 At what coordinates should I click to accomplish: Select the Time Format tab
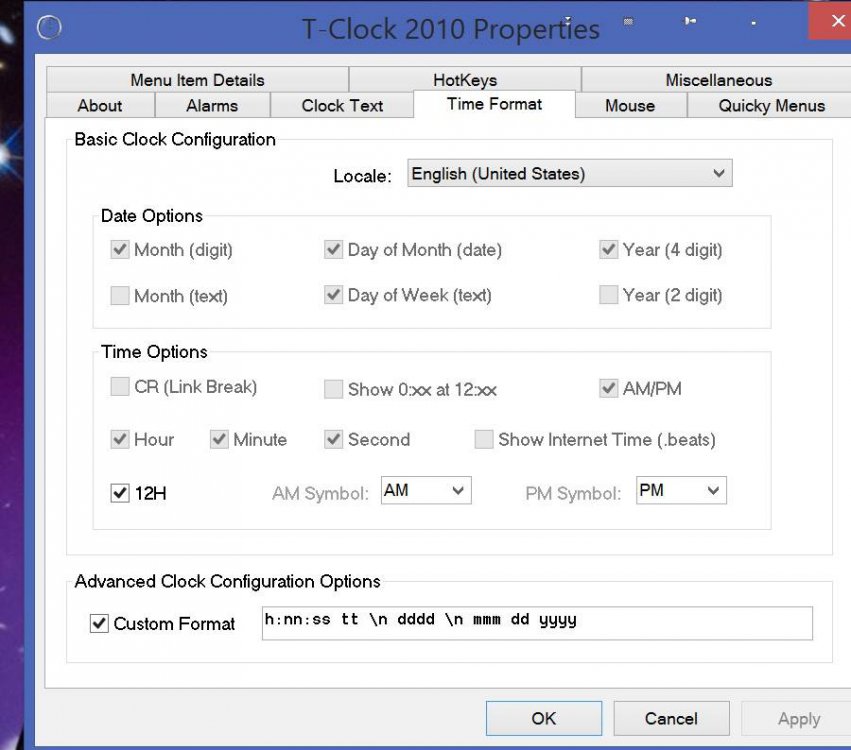(x=494, y=104)
